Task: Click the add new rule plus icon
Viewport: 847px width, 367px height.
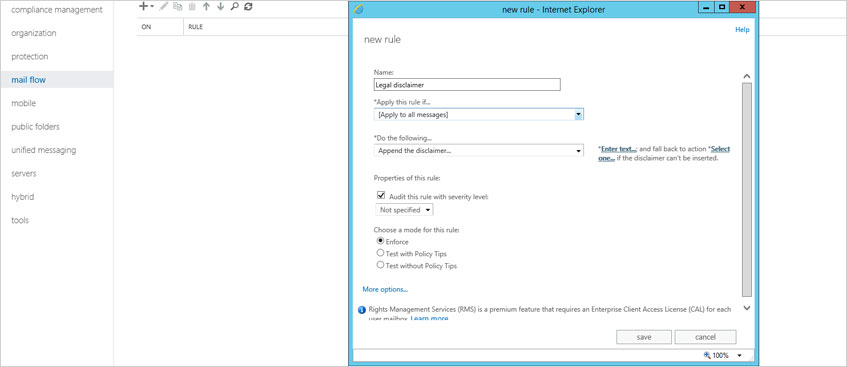Action: (x=144, y=6)
